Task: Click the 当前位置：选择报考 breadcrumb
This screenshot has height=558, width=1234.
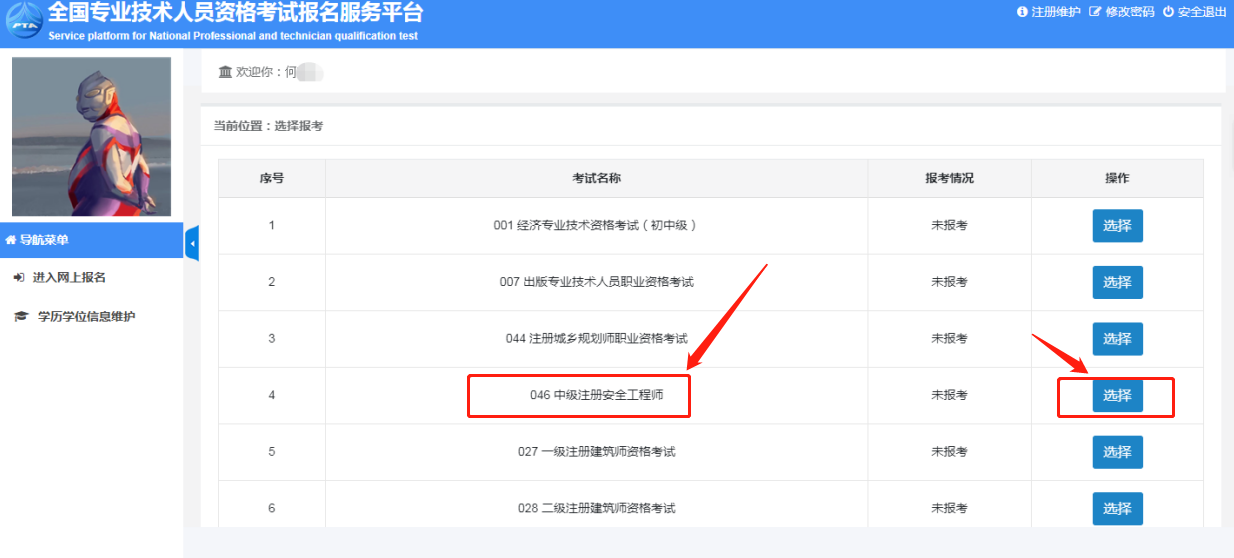Action: point(268,126)
